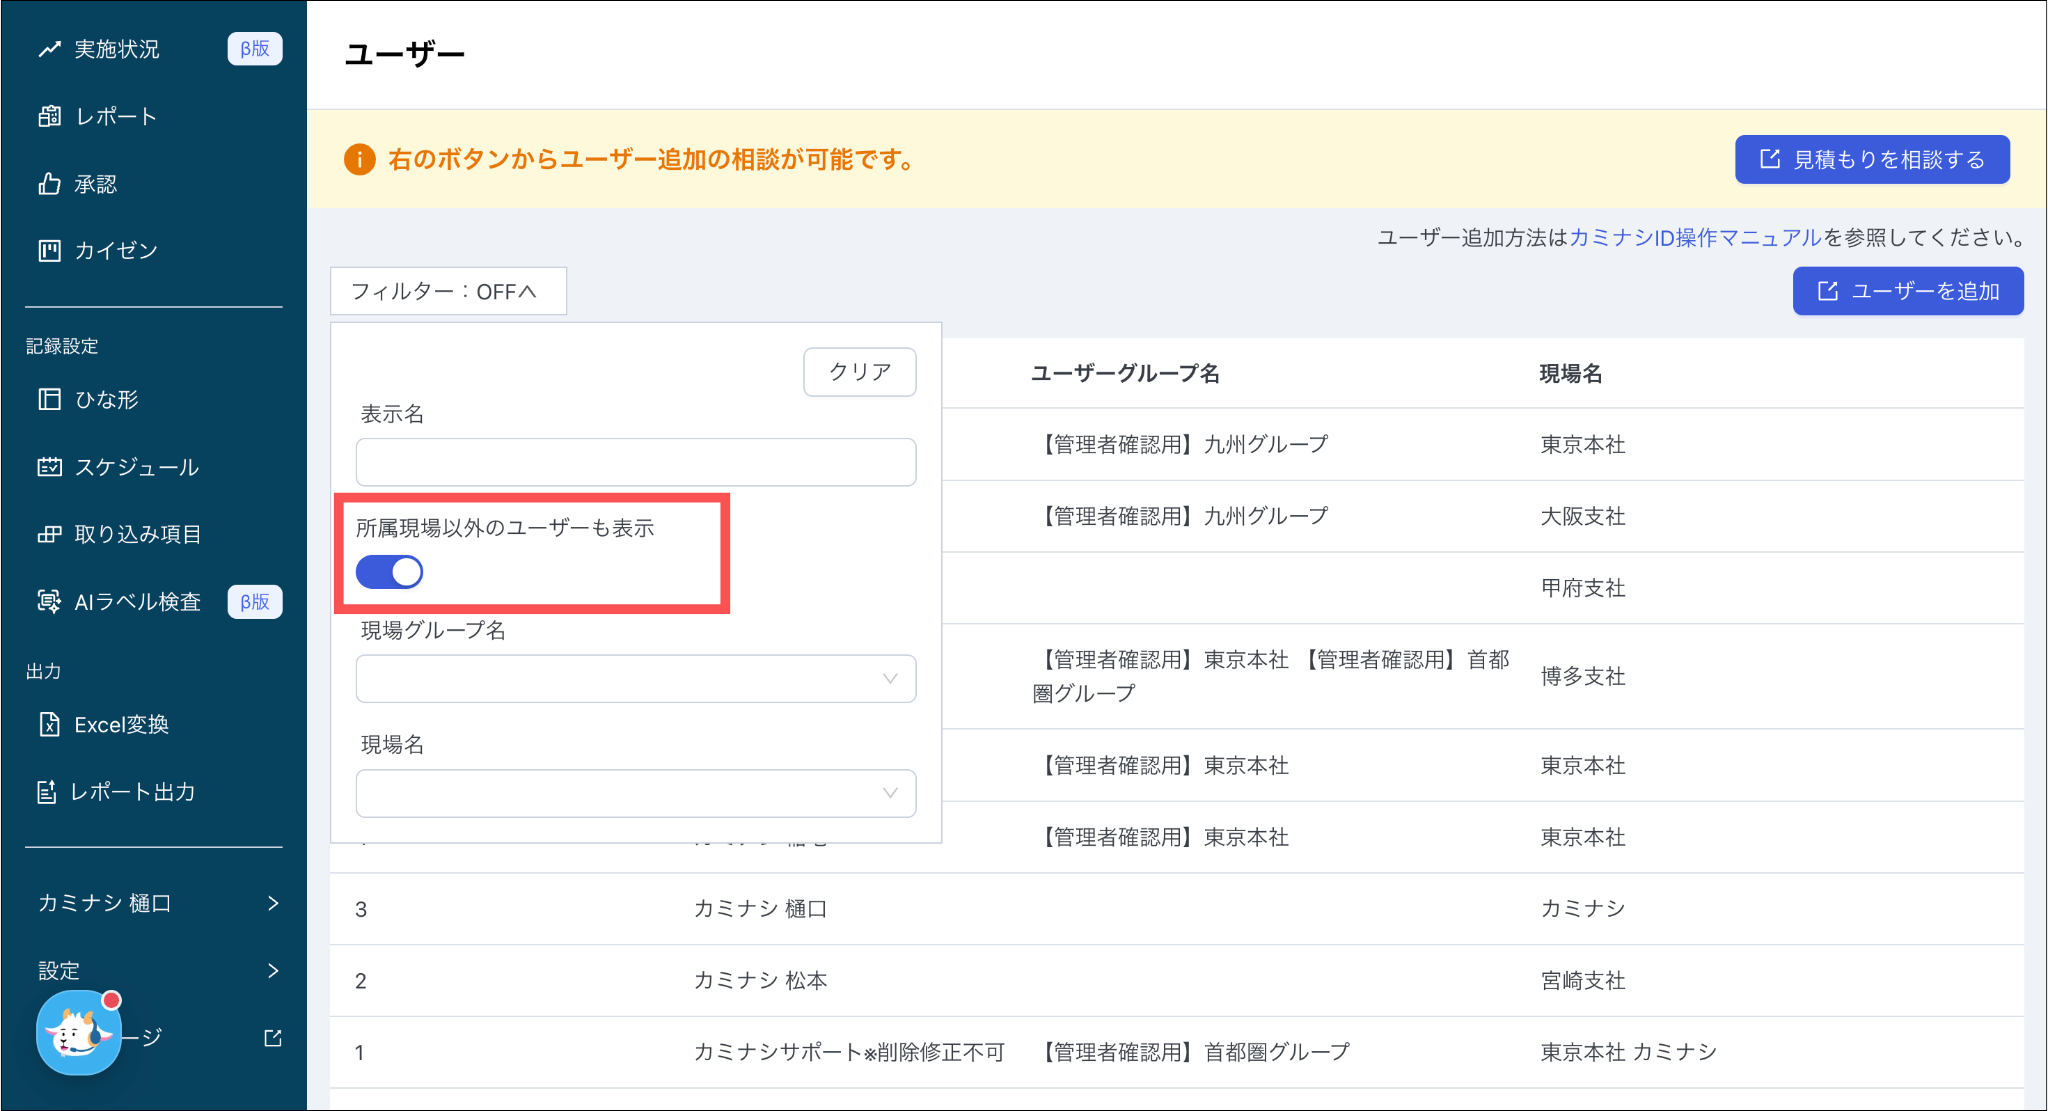The image size is (2048, 1111).
Task: Open 取り込み項目 in the sidebar
Action: pyautogui.click(x=137, y=534)
